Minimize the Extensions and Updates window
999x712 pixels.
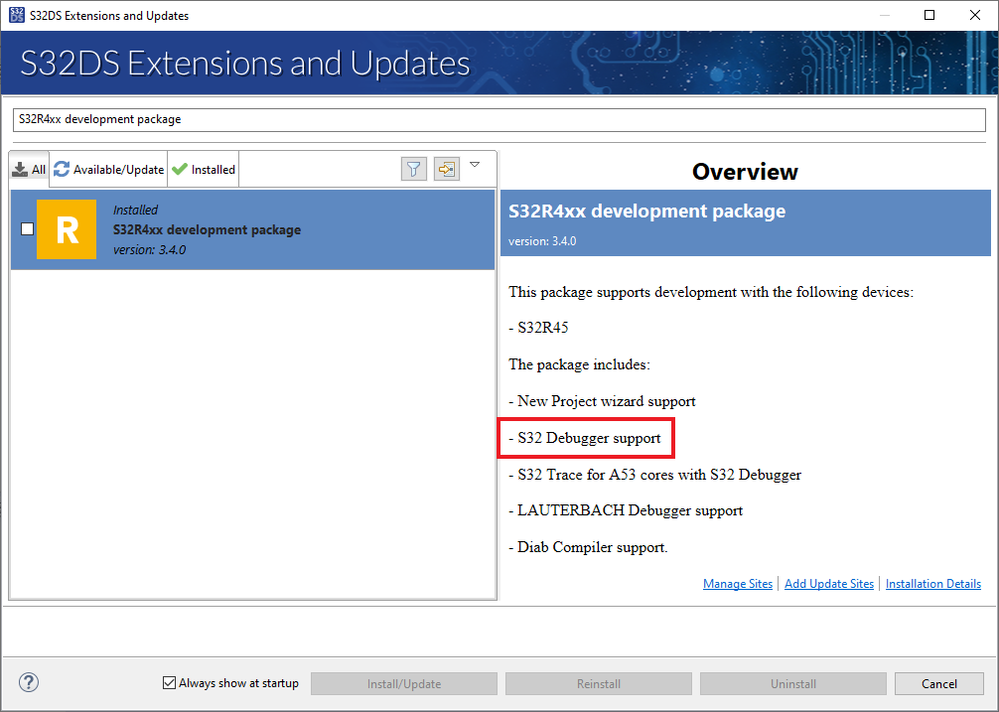[x=883, y=15]
